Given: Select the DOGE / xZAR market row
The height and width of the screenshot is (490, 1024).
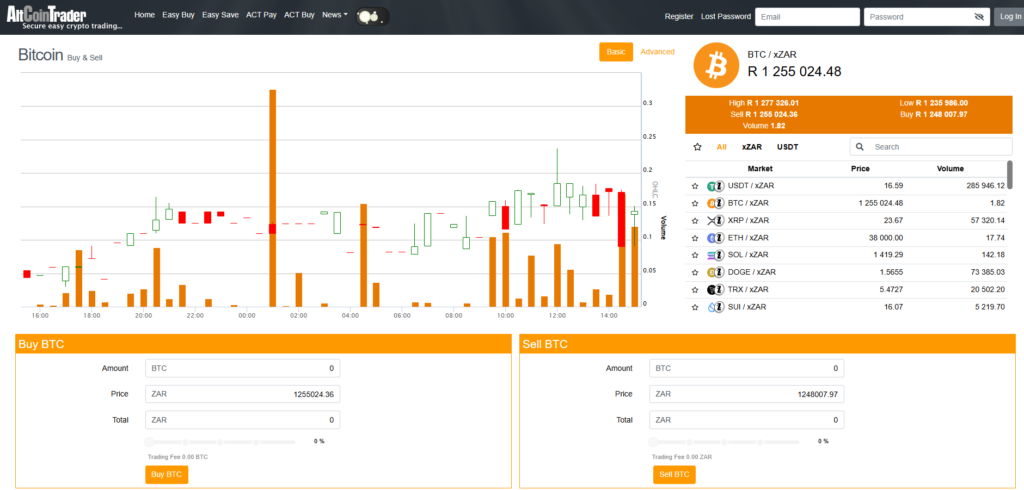Looking at the screenshot, I should (848, 272).
